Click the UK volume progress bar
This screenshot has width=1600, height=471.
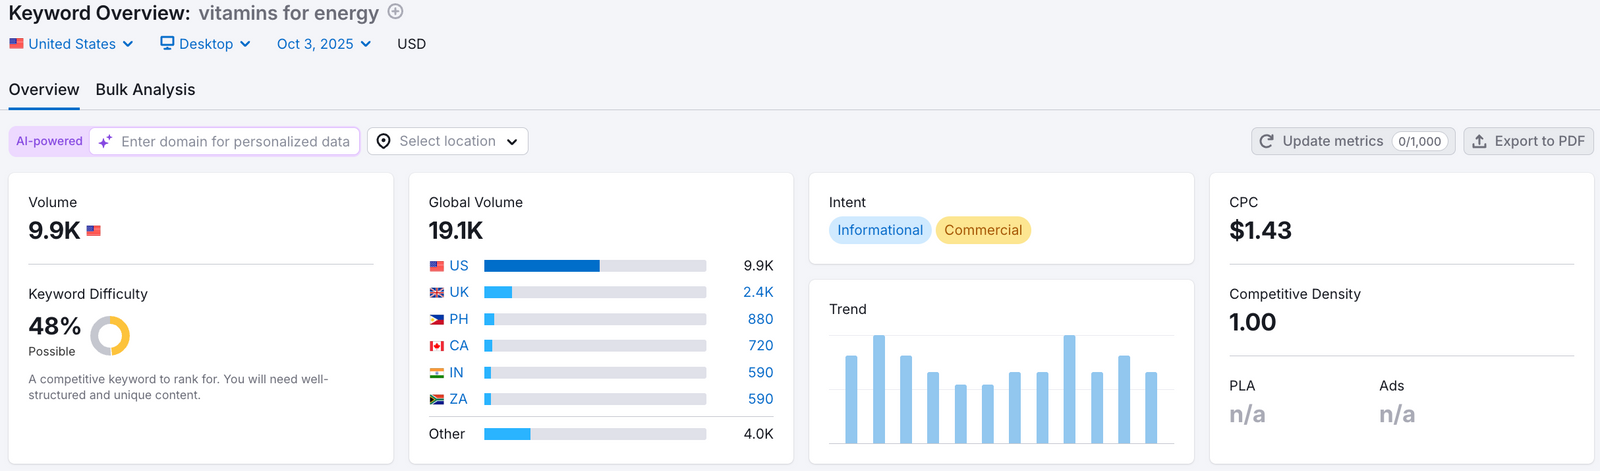595,292
